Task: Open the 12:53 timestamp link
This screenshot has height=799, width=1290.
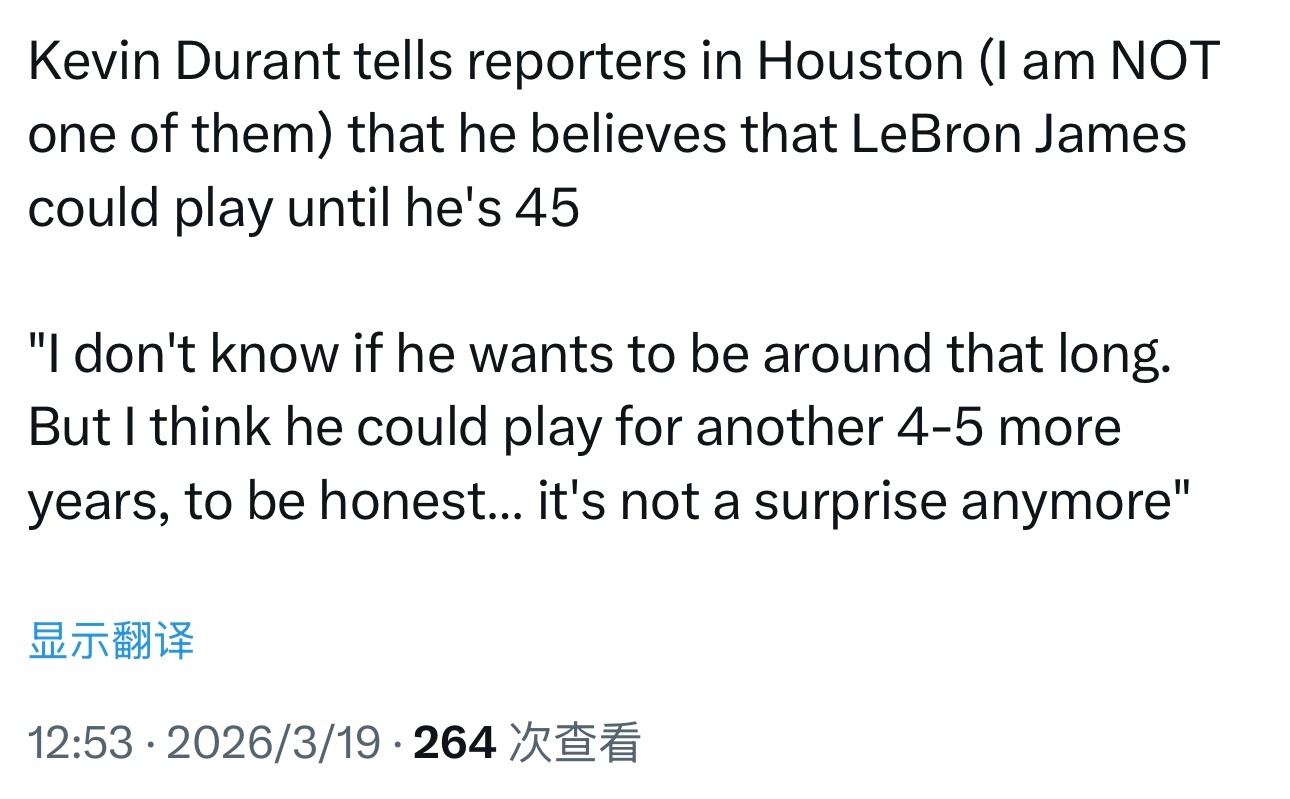Action: (x=80, y=743)
